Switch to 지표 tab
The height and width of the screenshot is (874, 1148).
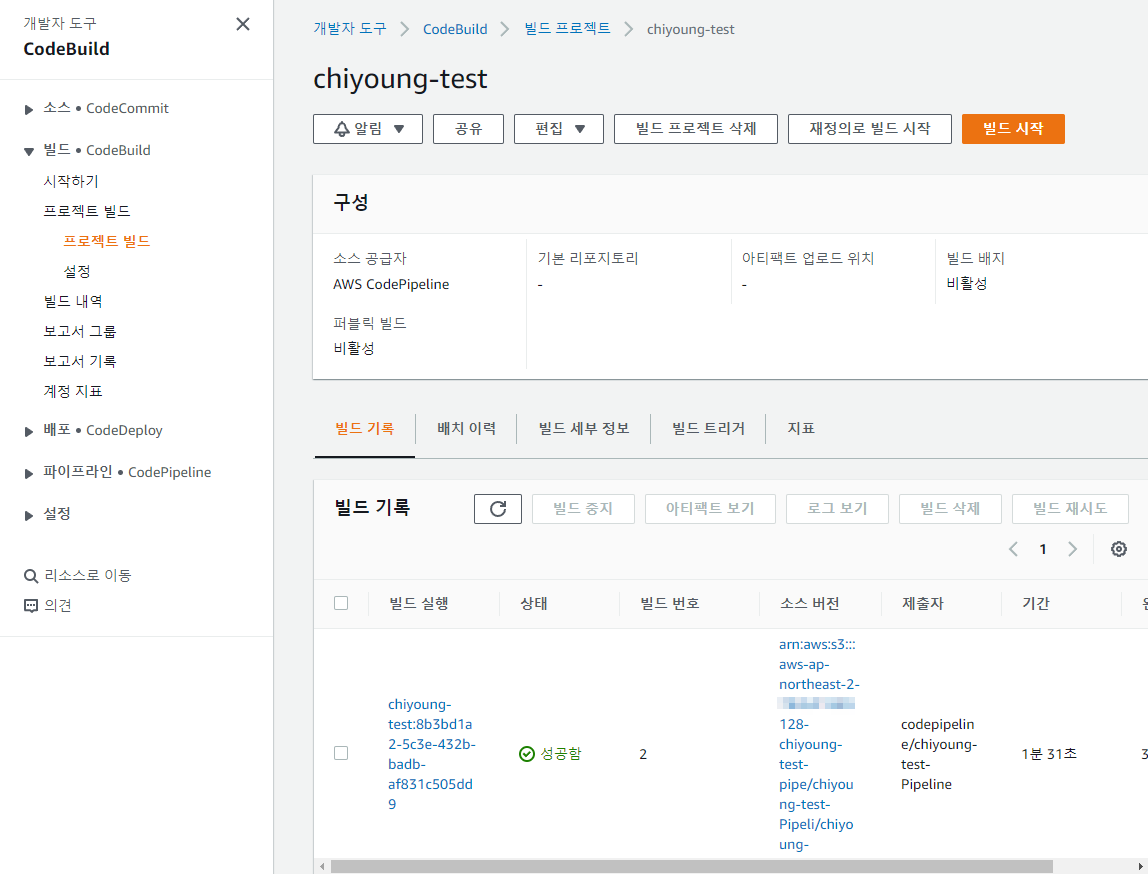coord(801,428)
